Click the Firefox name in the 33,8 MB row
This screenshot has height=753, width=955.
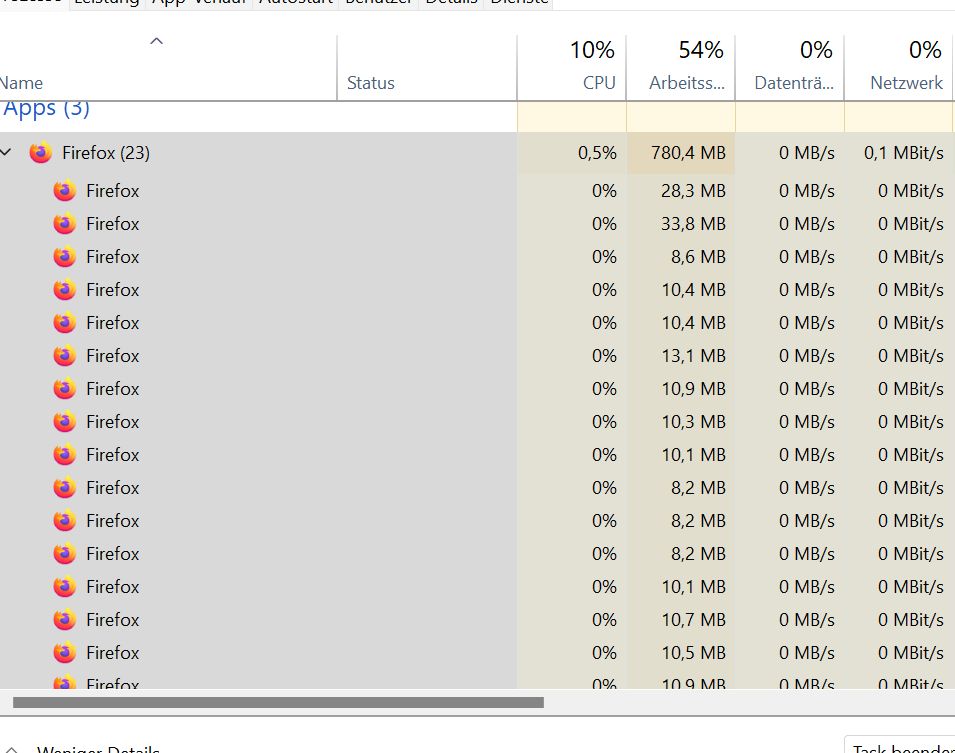[113, 224]
